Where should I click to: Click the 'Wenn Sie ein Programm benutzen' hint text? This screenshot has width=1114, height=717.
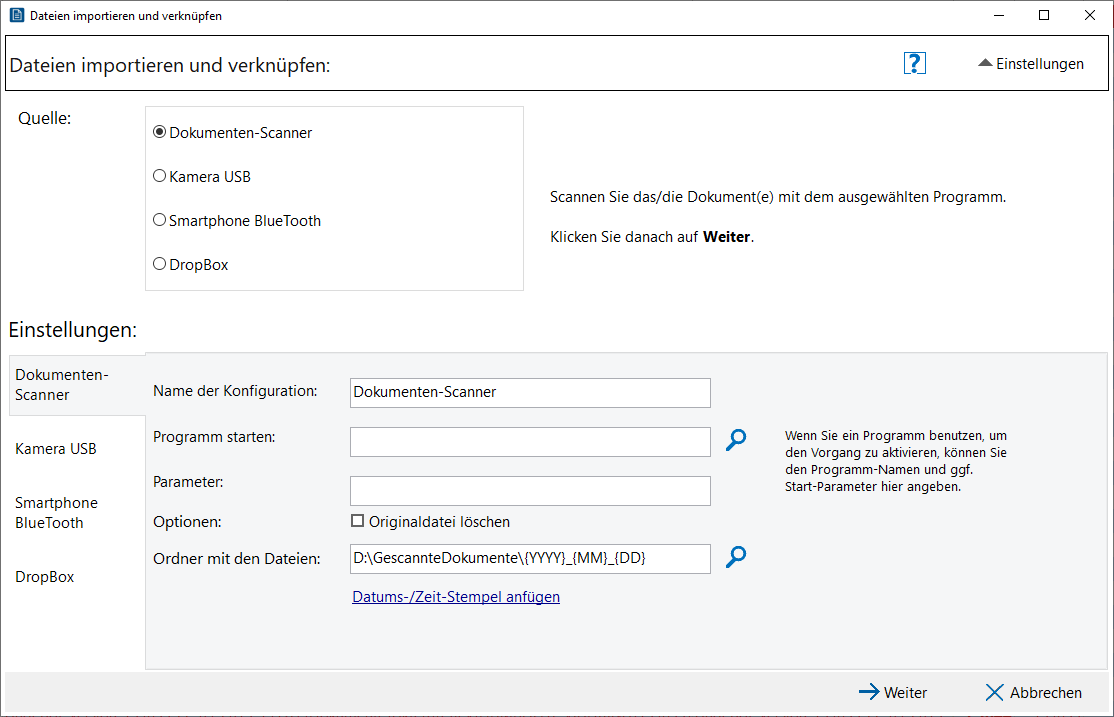click(x=896, y=460)
